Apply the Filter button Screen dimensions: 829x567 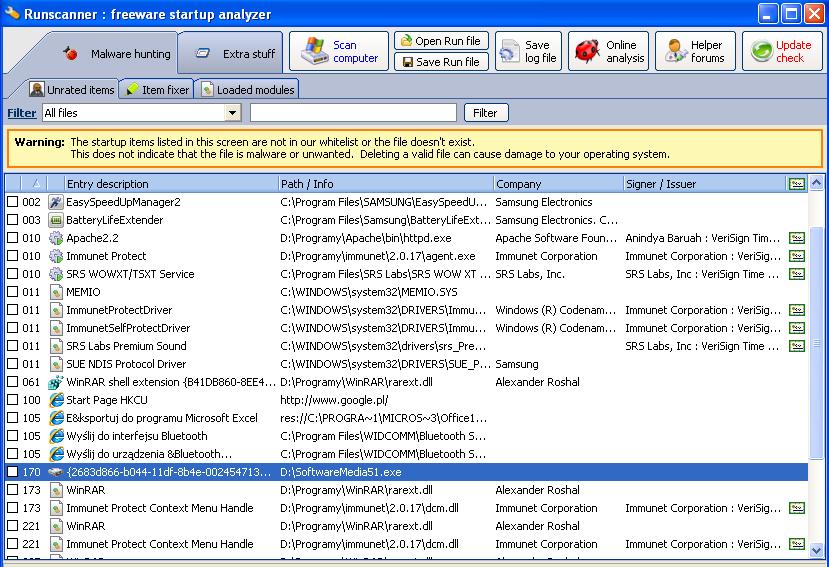[486, 113]
